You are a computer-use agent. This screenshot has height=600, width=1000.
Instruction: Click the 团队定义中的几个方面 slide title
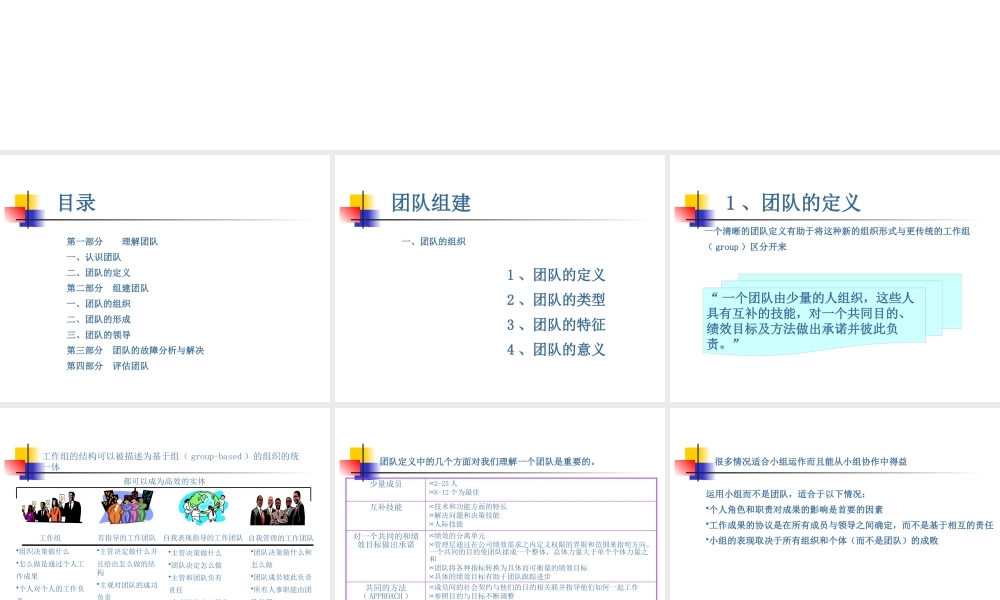pos(487,462)
